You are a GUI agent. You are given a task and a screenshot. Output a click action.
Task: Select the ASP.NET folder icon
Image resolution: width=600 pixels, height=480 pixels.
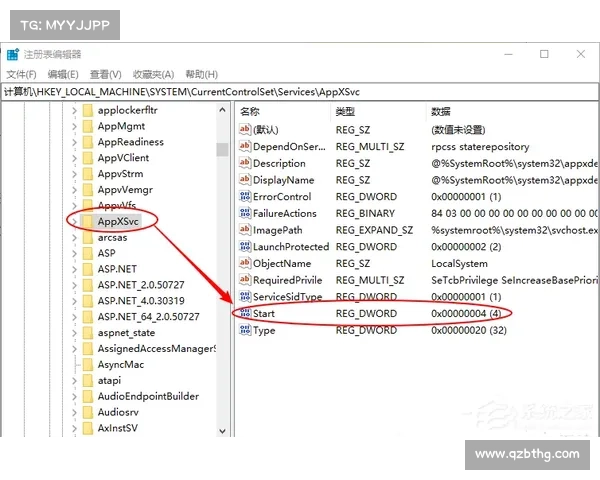(87, 269)
